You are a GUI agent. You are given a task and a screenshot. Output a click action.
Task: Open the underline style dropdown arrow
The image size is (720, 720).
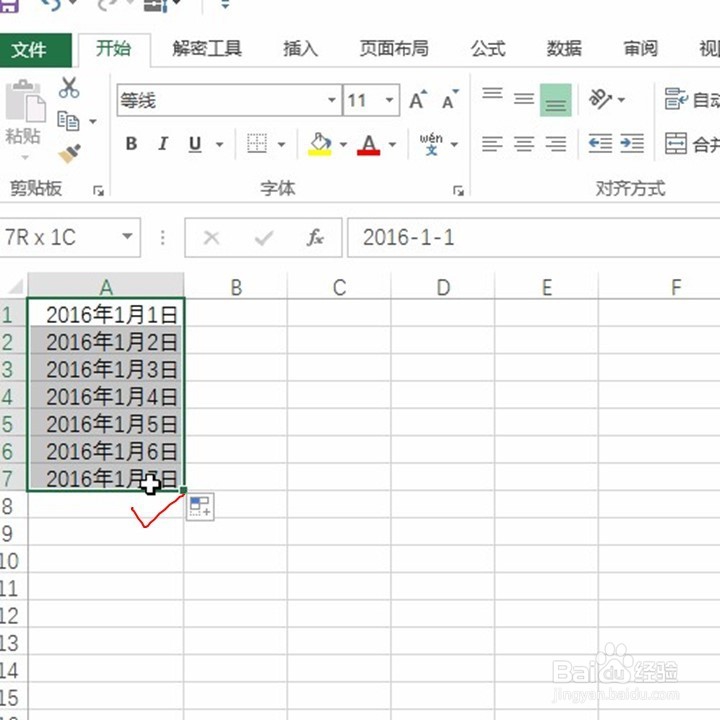pyautogui.click(x=219, y=145)
